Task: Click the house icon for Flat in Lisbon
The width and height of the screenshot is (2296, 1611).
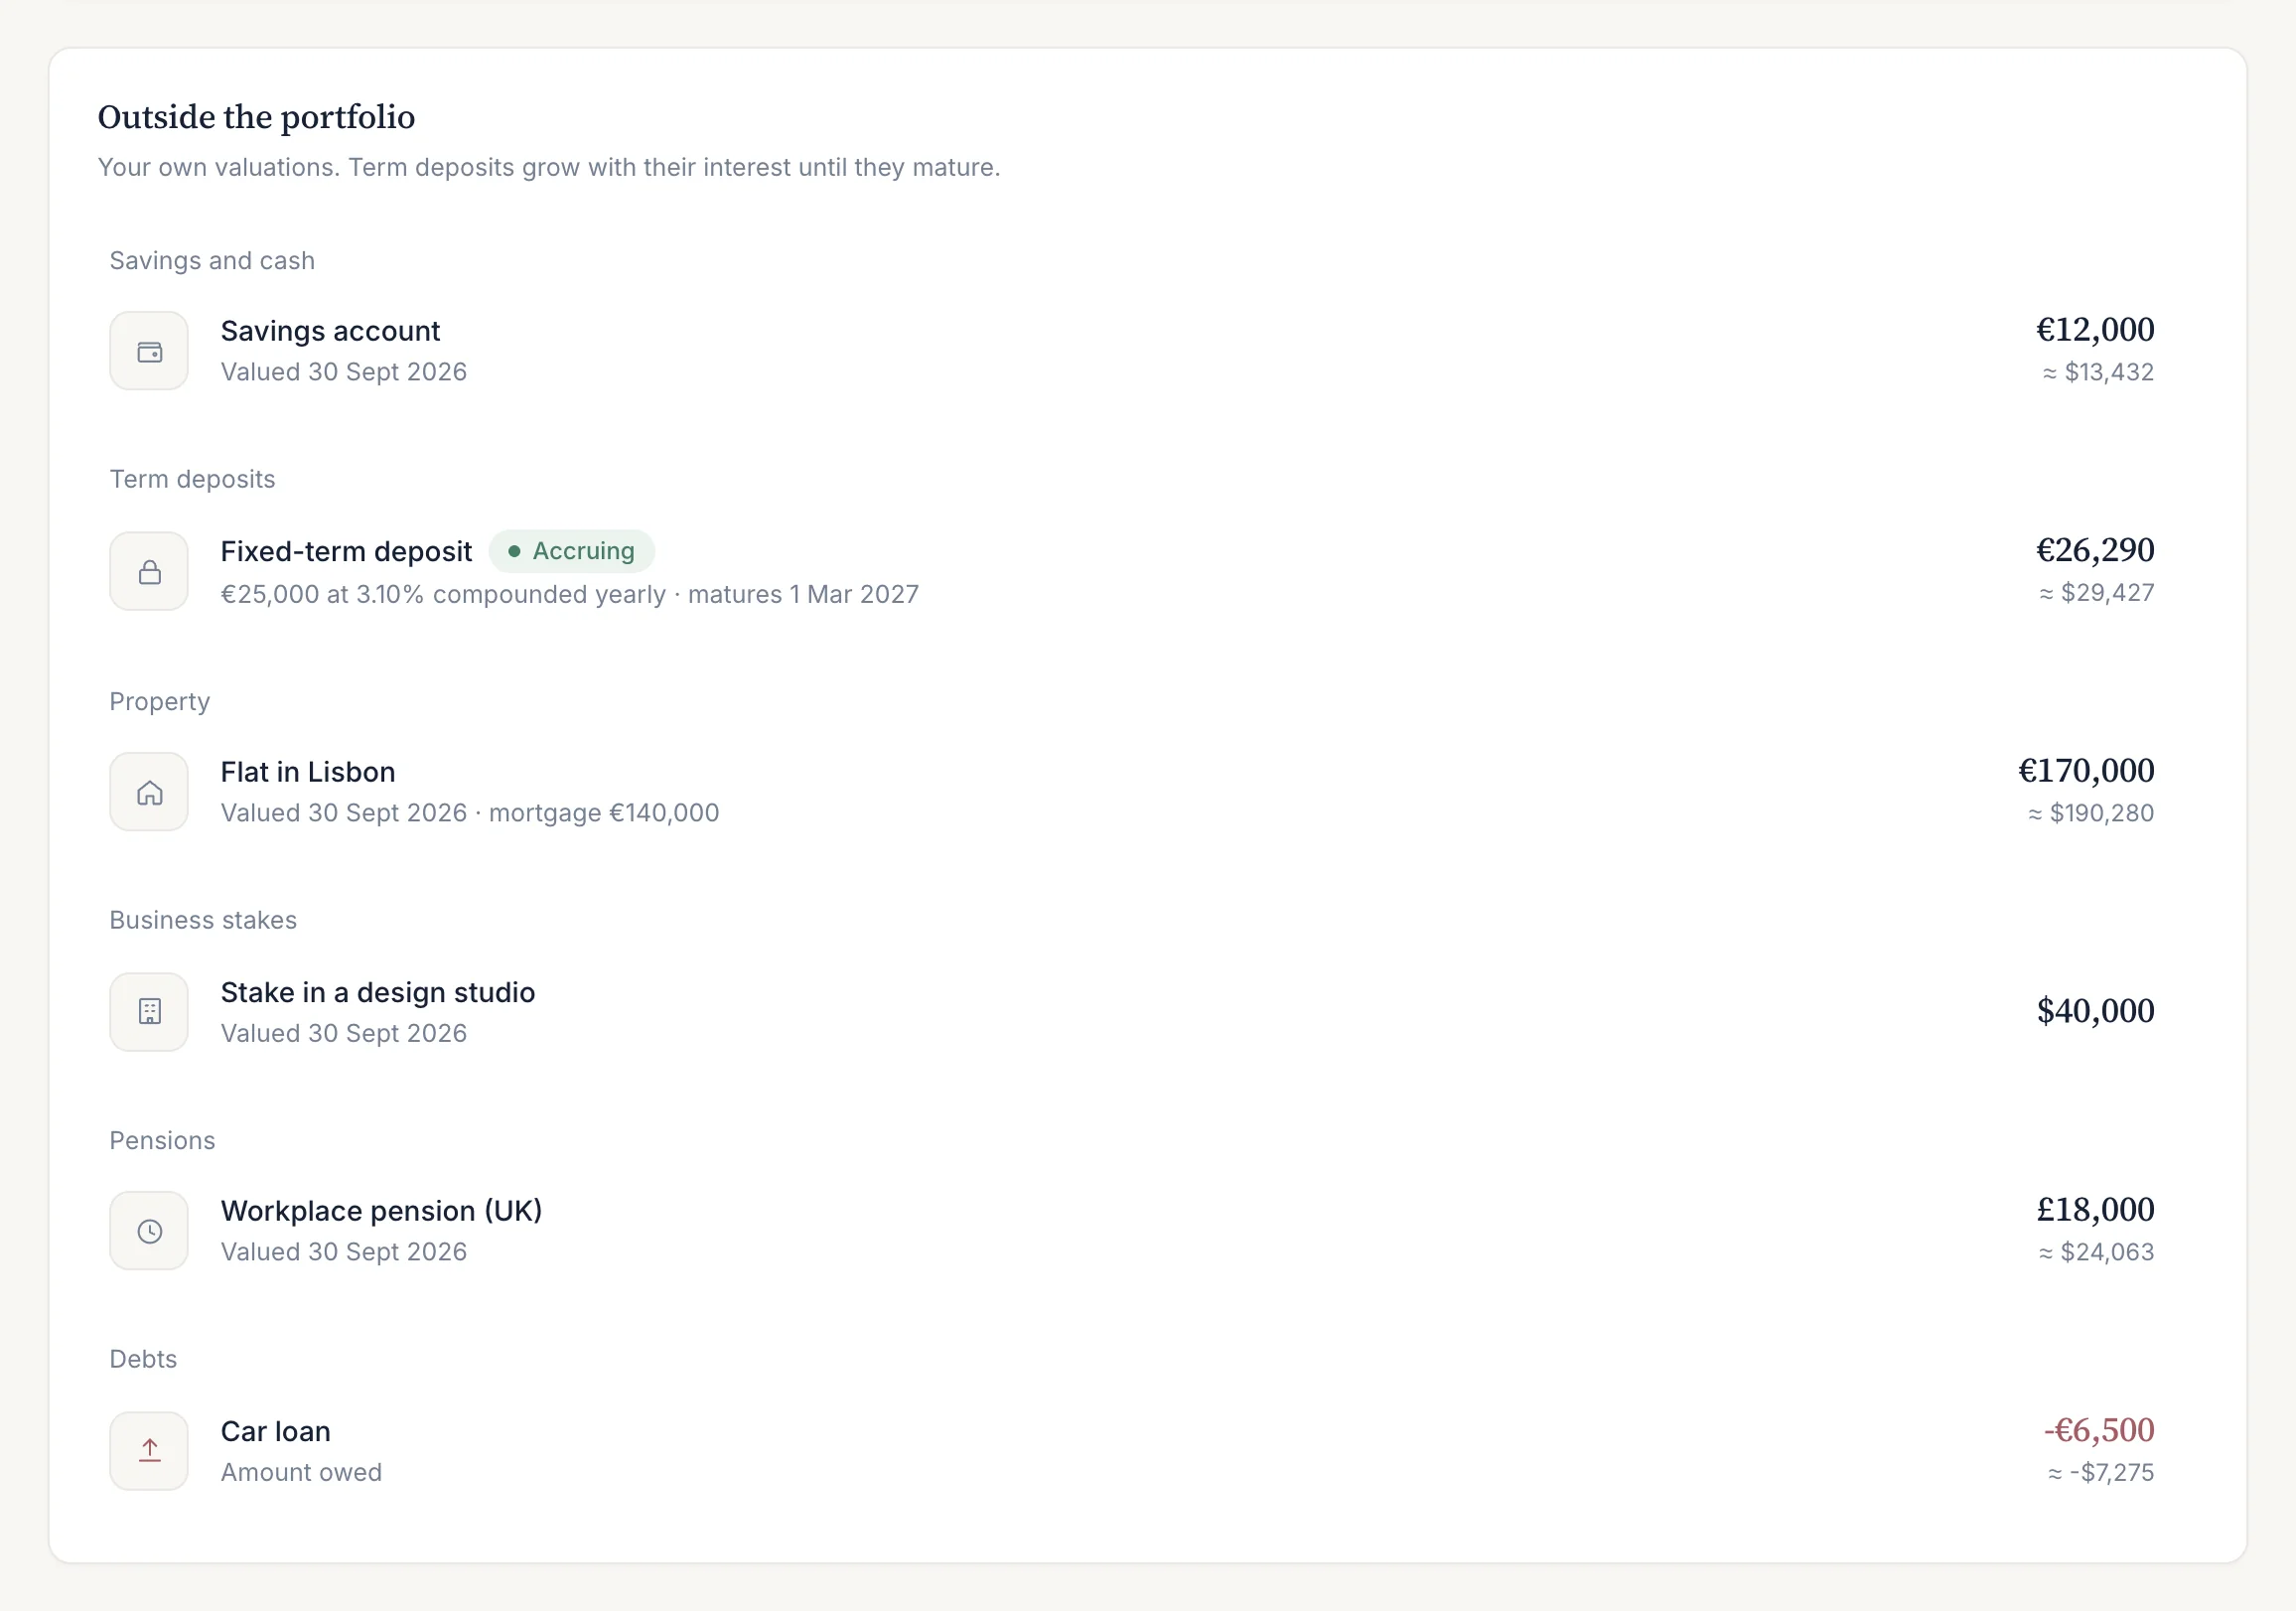Action: (x=149, y=792)
